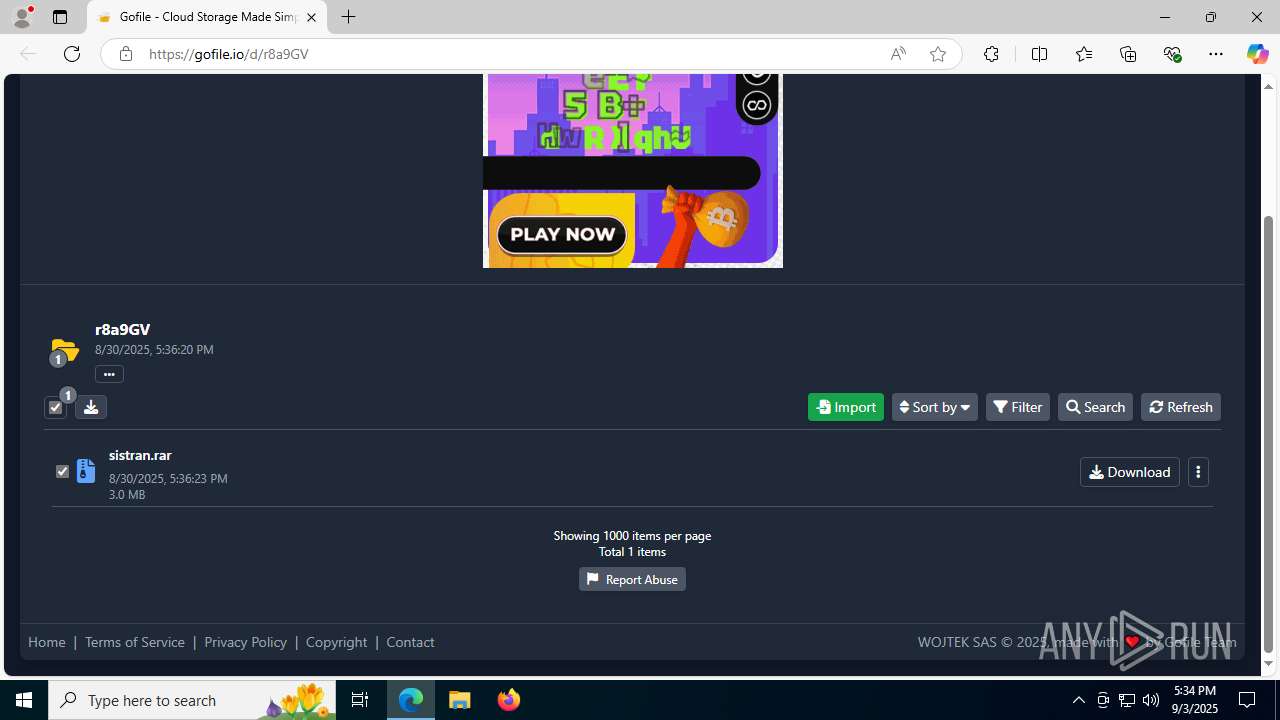This screenshot has width=1280, height=720.
Task: Click the Report Abuse button
Action: (632, 579)
